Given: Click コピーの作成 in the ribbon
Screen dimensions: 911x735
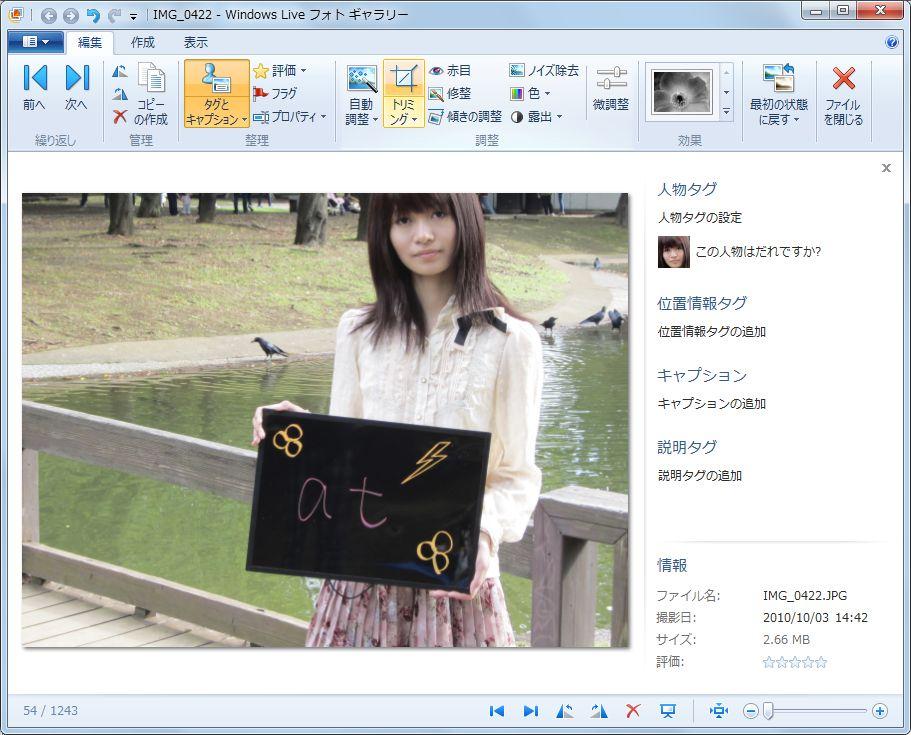Looking at the screenshot, I should pyautogui.click(x=151, y=97).
